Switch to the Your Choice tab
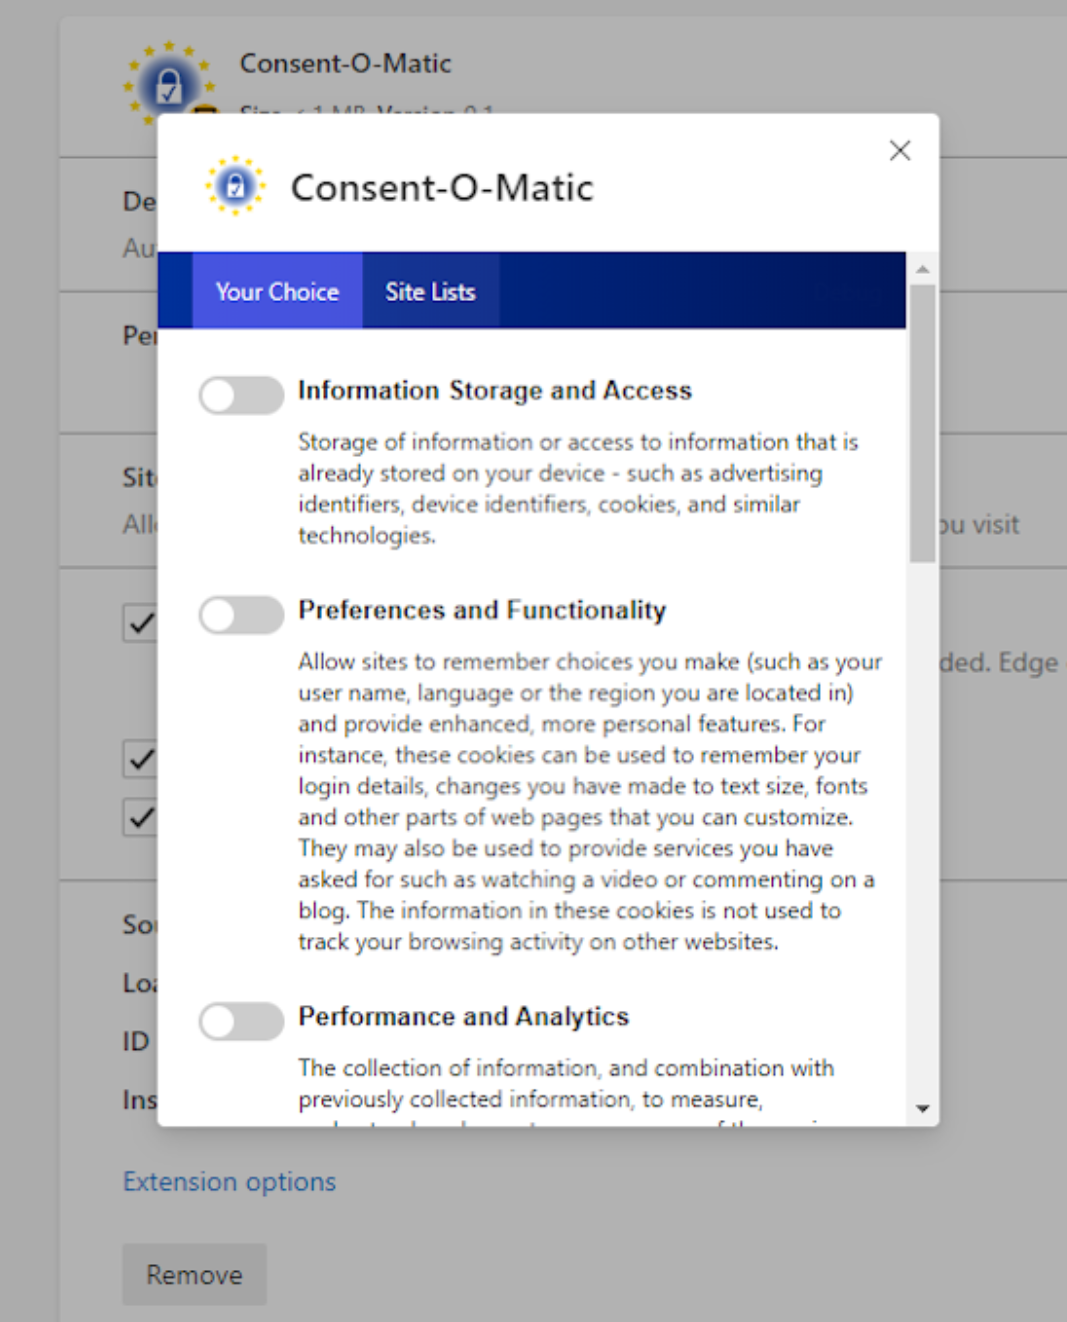Screen dimensions: 1067x1322 coord(277,291)
